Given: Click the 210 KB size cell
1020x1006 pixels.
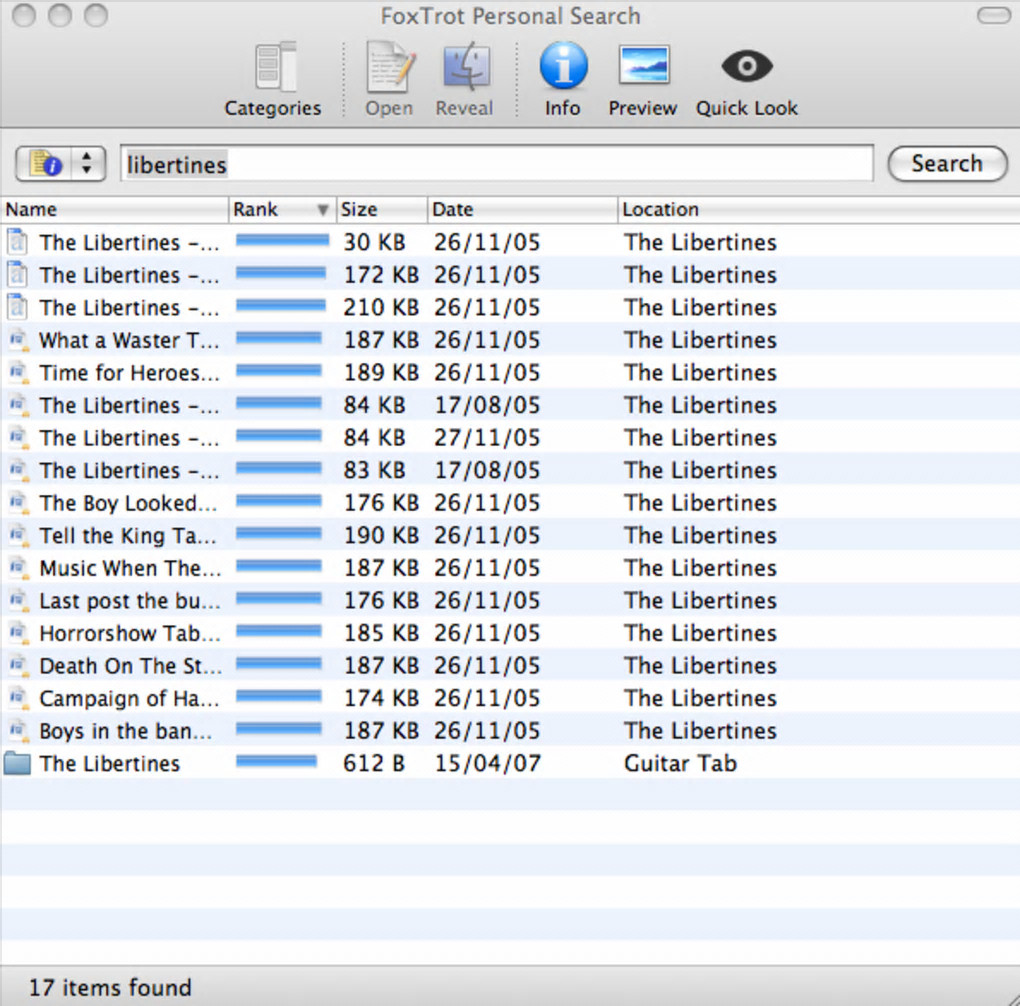Looking at the screenshot, I should pos(381,307).
